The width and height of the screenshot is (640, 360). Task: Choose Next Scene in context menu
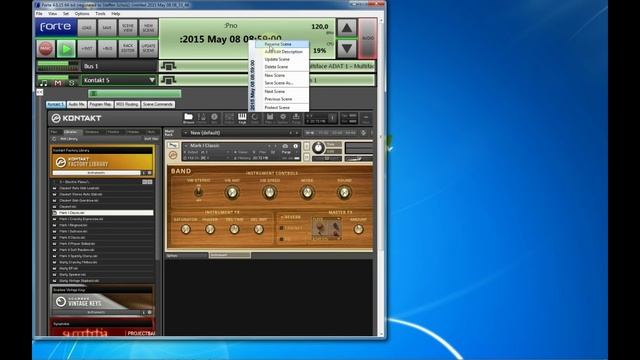click(282, 91)
